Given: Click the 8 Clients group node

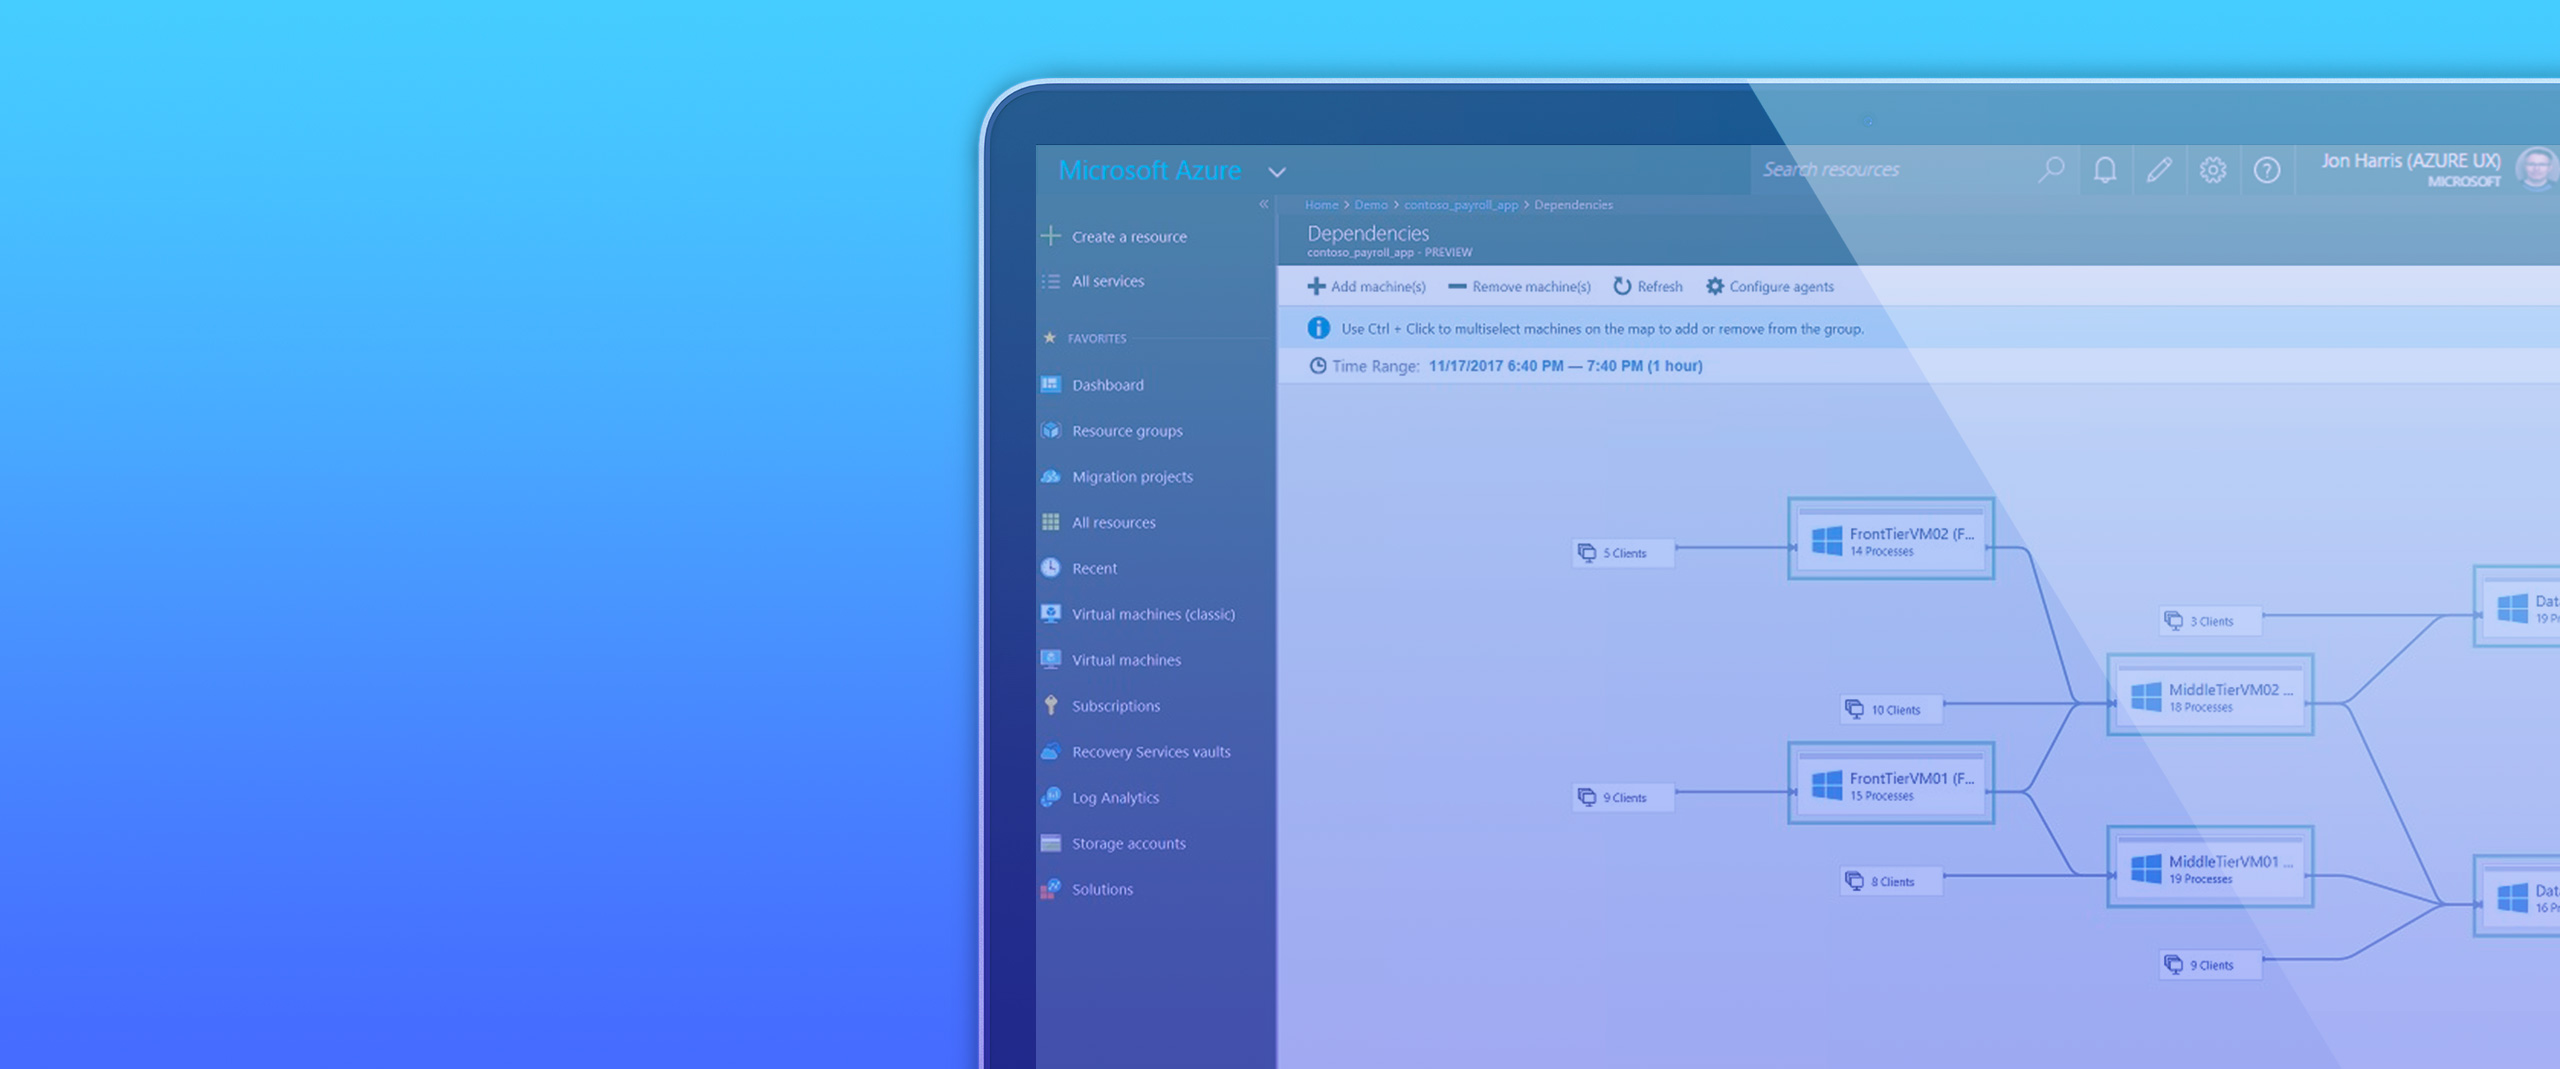Looking at the screenshot, I should (x=1892, y=881).
